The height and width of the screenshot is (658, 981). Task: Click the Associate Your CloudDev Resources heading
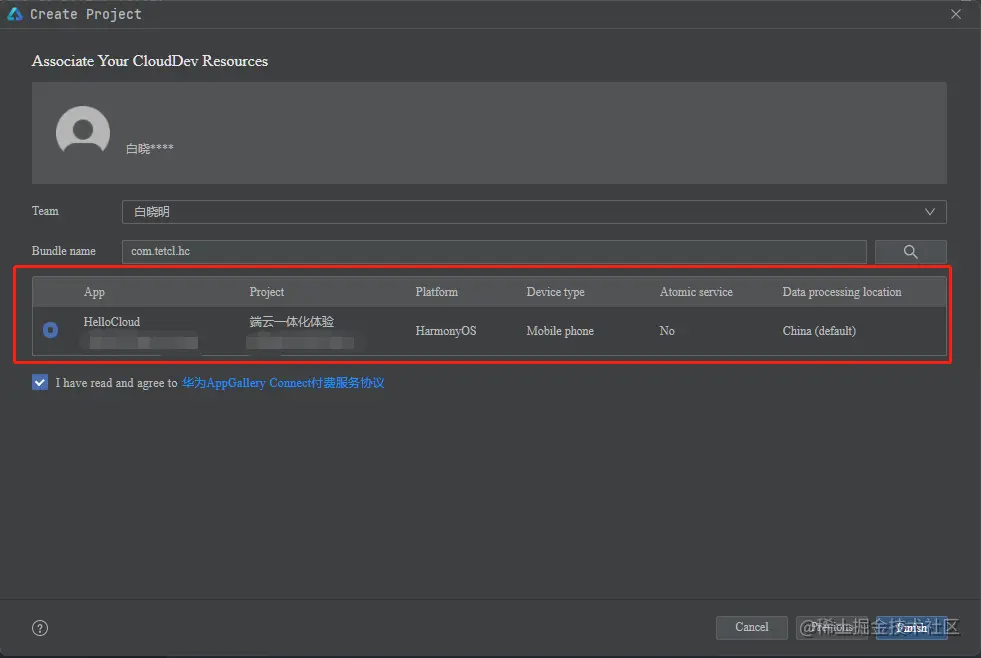150,61
